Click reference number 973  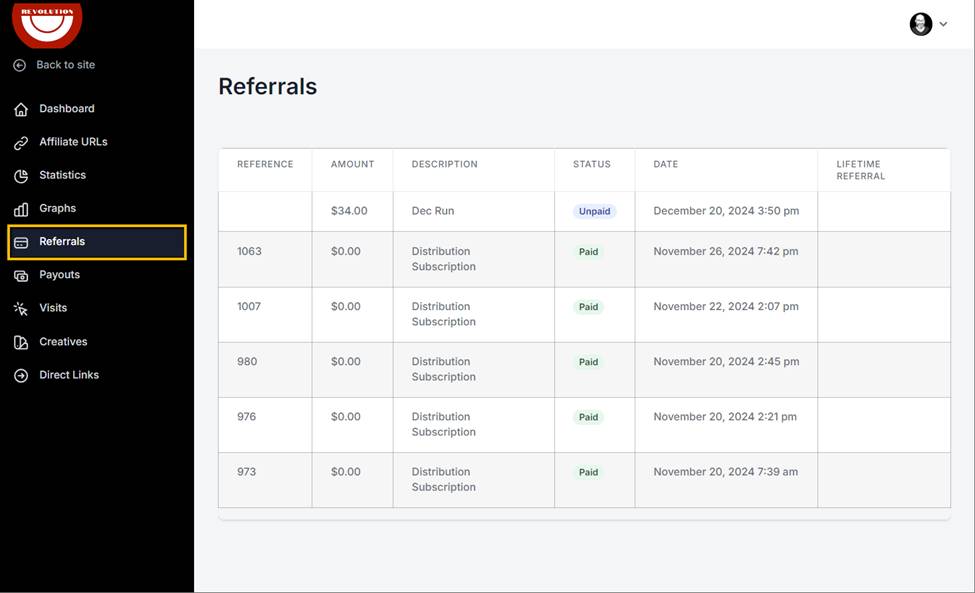(246, 472)
